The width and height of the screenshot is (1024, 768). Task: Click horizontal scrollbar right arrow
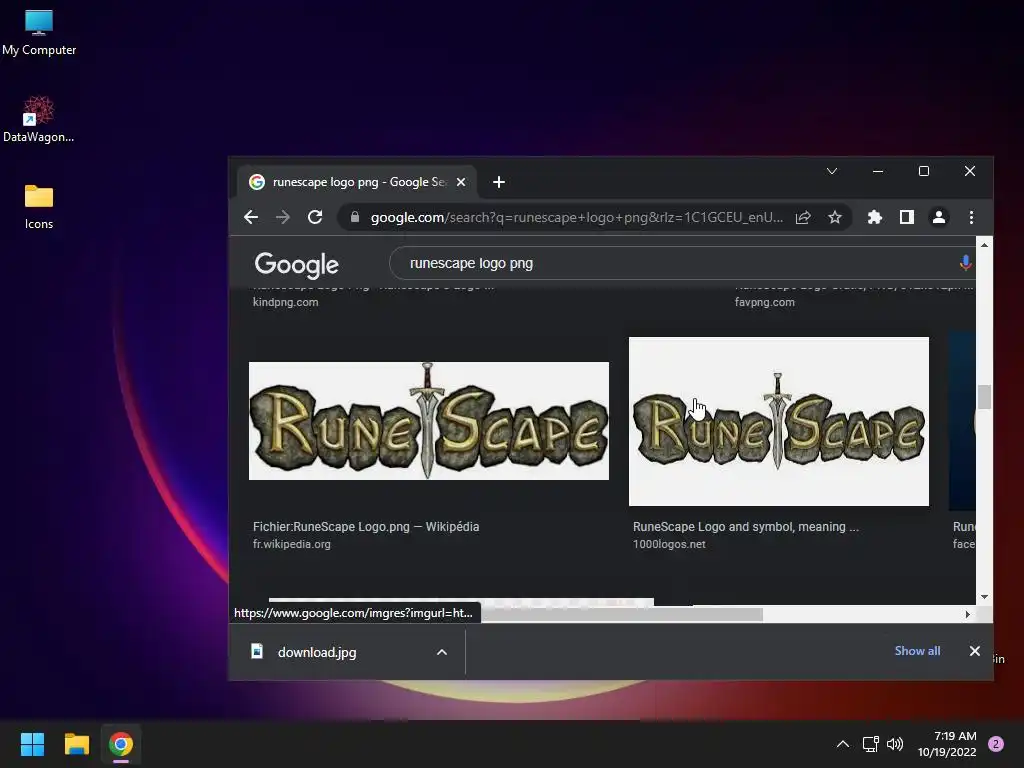(x=968, y=615)
